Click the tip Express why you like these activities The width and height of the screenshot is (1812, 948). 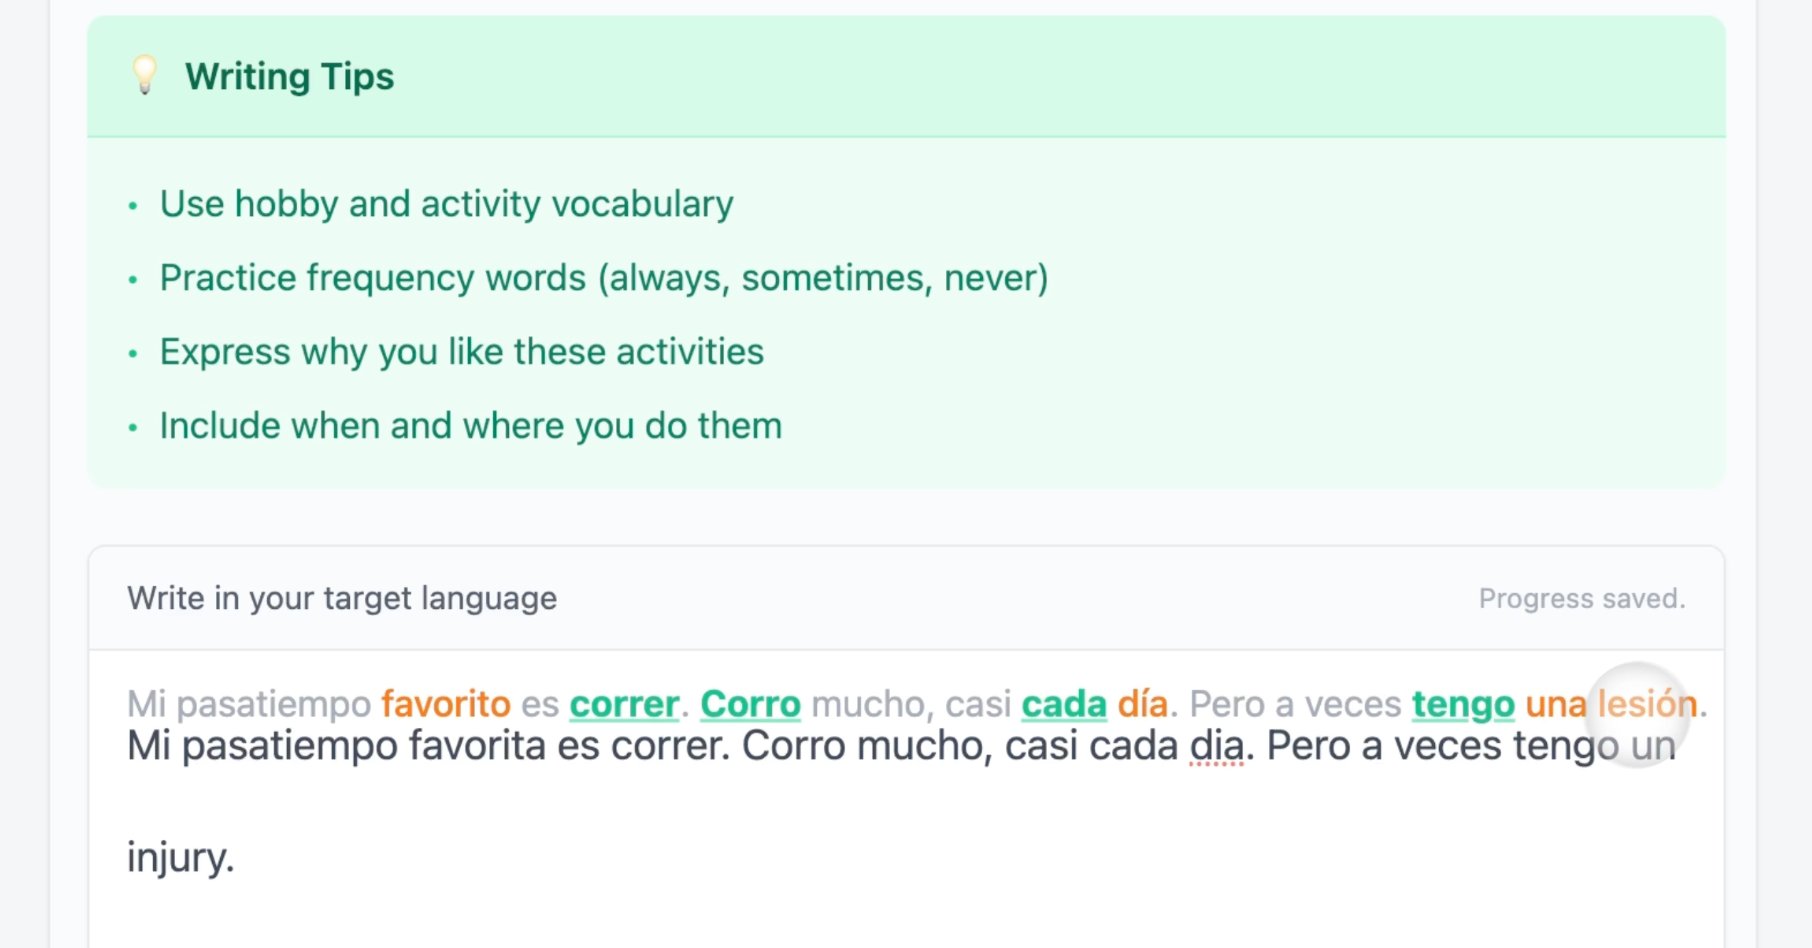[461, 351]
